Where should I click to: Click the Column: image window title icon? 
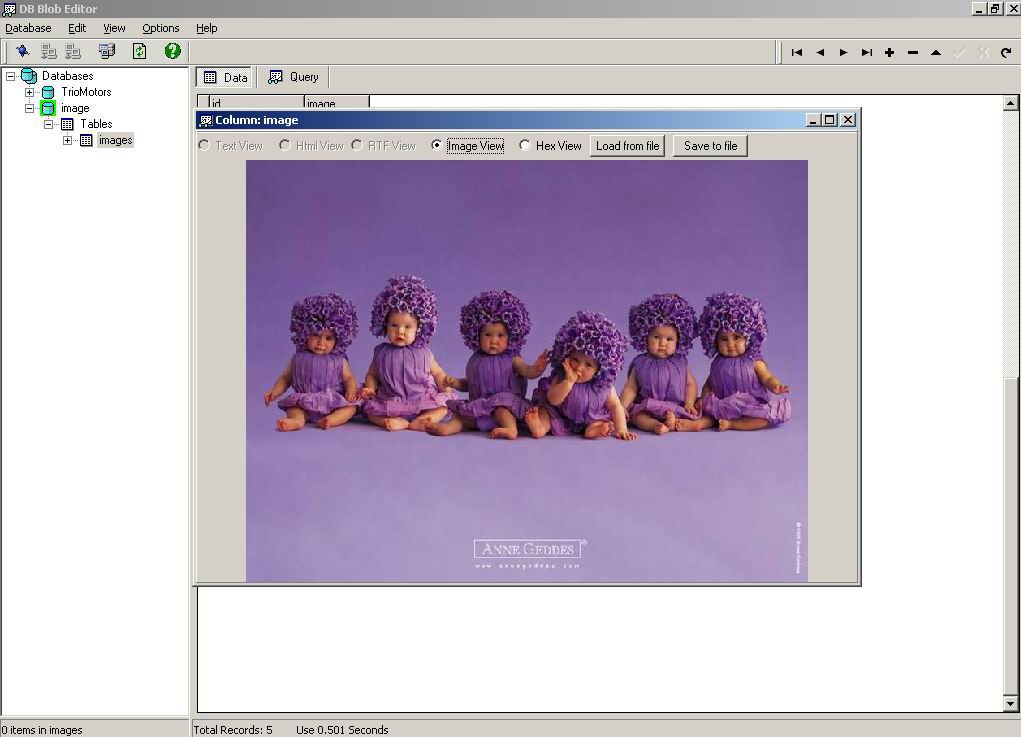[x=206, y=120]
